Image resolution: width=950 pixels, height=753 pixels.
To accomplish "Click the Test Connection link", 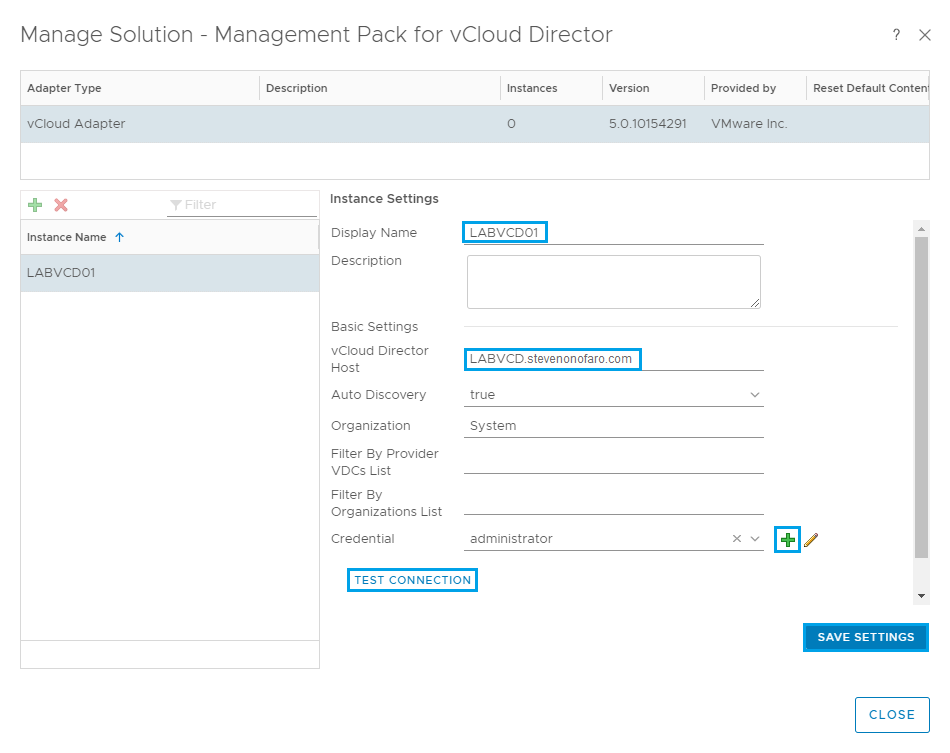I will click(412, 580).
